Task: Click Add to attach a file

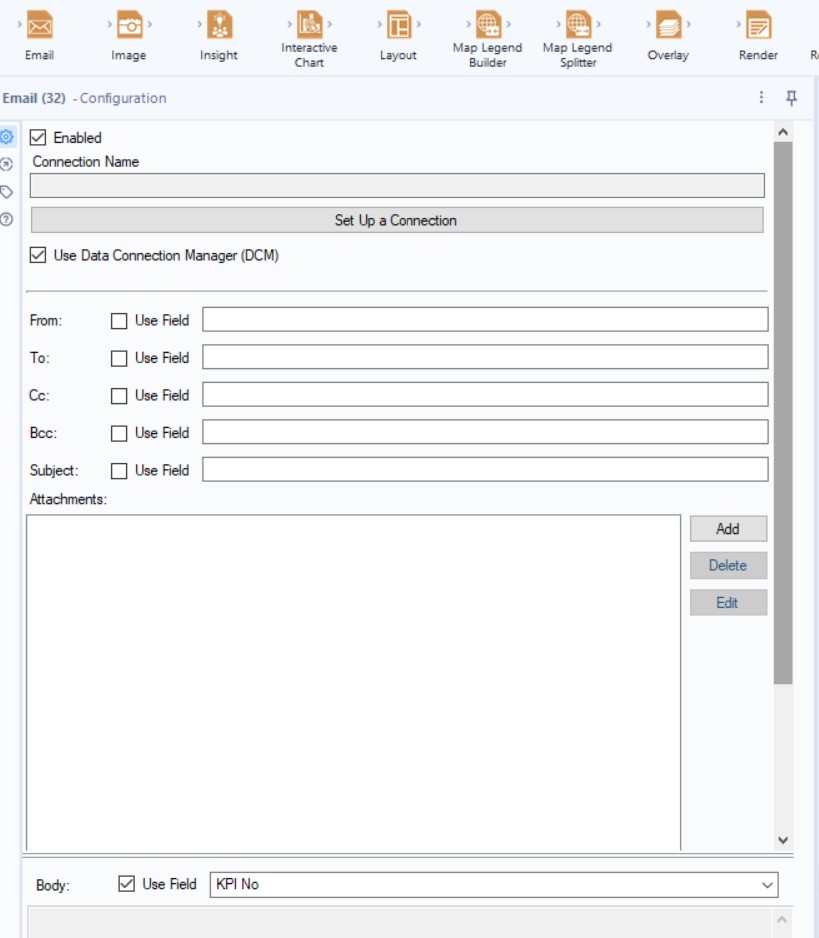Action: [728, 528]
